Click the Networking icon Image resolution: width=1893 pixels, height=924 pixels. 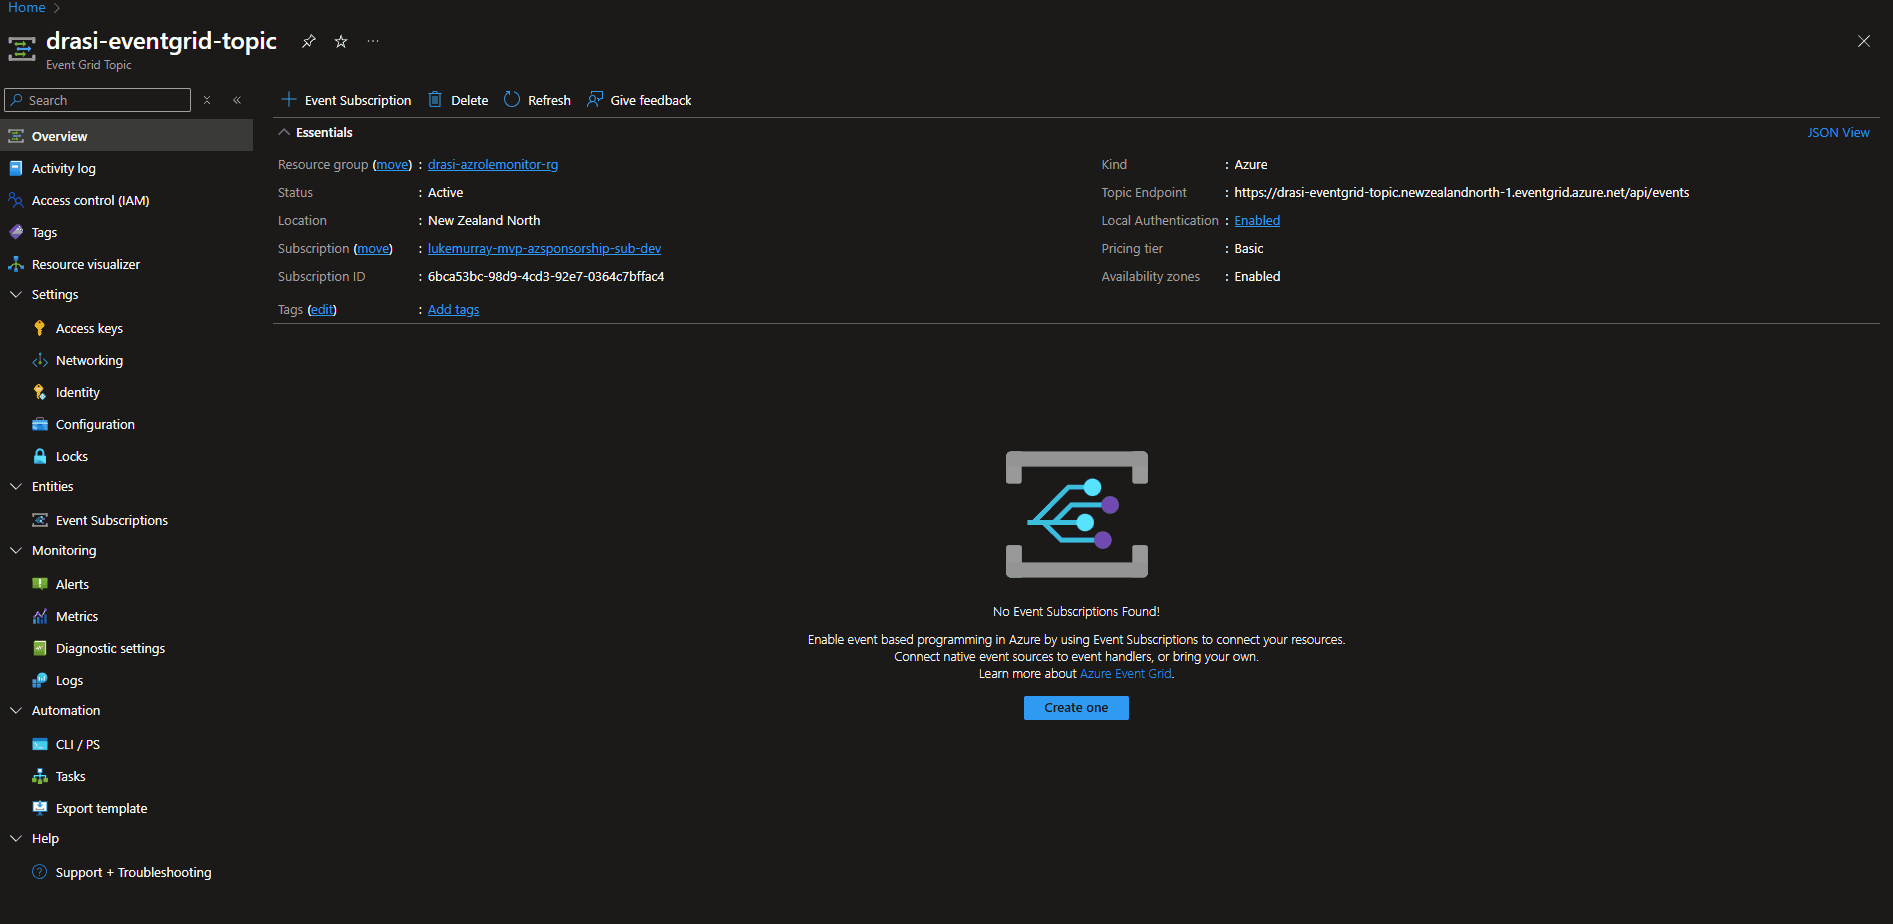pos(40,360)
